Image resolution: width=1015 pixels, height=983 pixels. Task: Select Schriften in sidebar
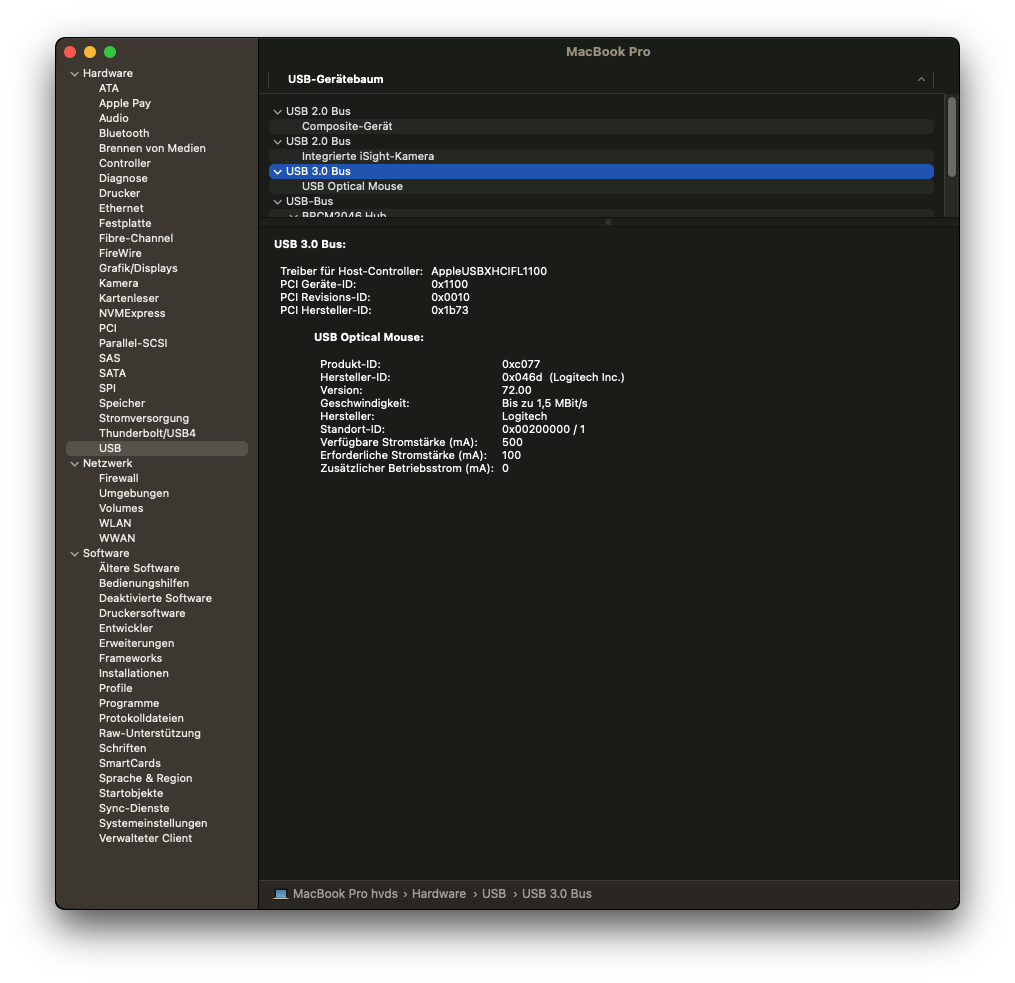tap(122, 747)
